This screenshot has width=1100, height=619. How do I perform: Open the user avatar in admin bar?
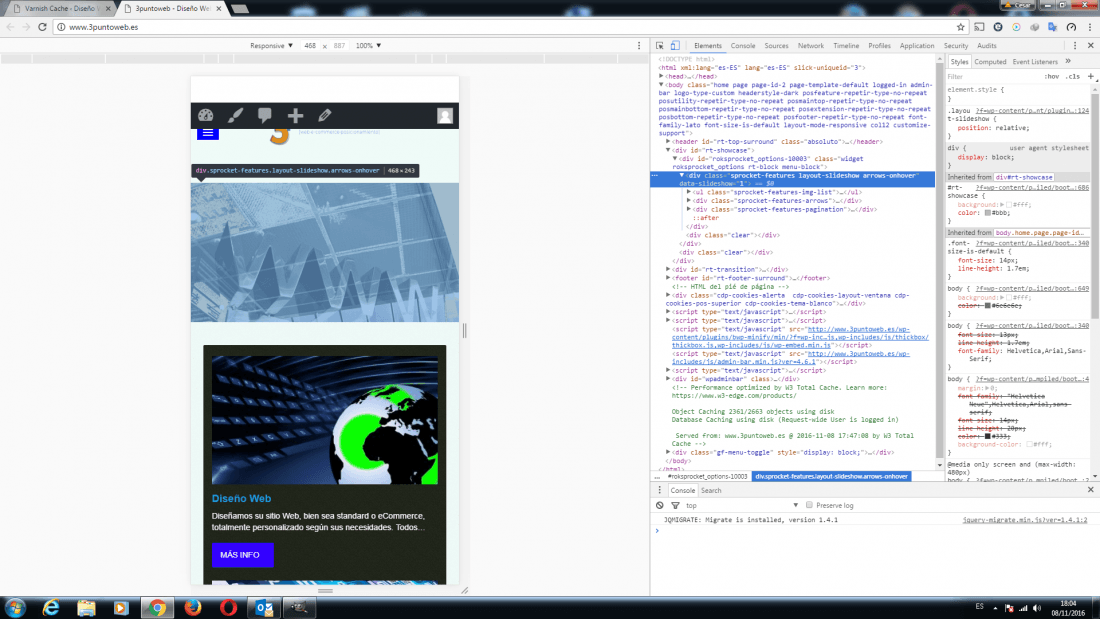pyautogui.click(x=445, y=116)
